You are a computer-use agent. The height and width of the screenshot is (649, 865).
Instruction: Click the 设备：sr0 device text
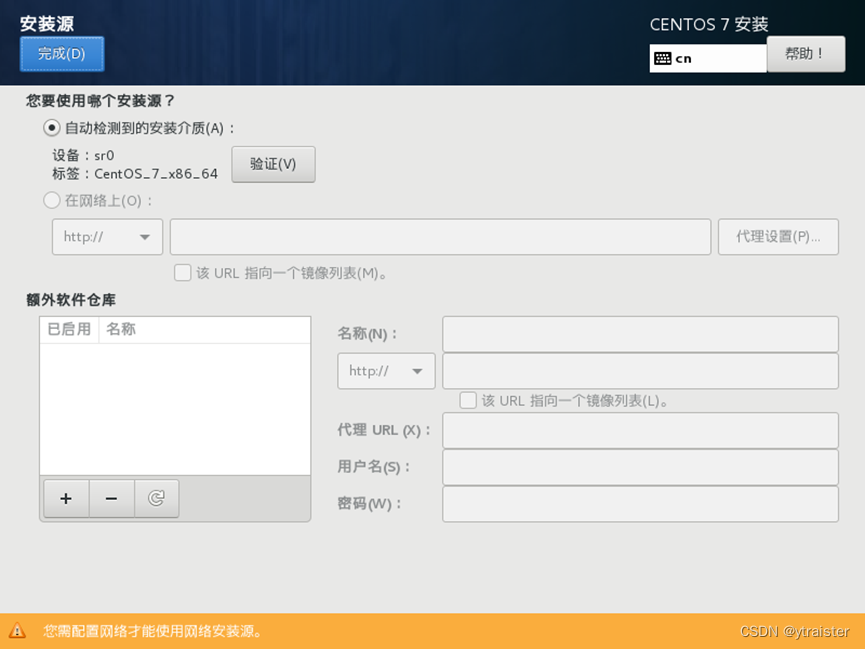click(83, 155)
